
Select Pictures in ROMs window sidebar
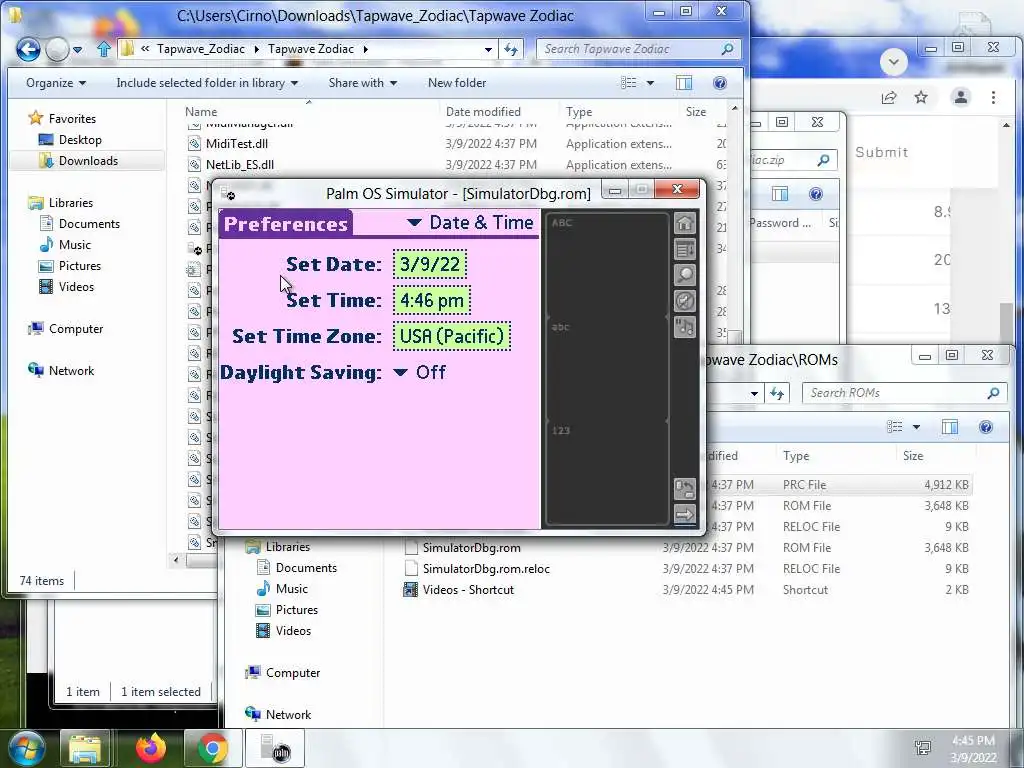[x=296, y=610]
